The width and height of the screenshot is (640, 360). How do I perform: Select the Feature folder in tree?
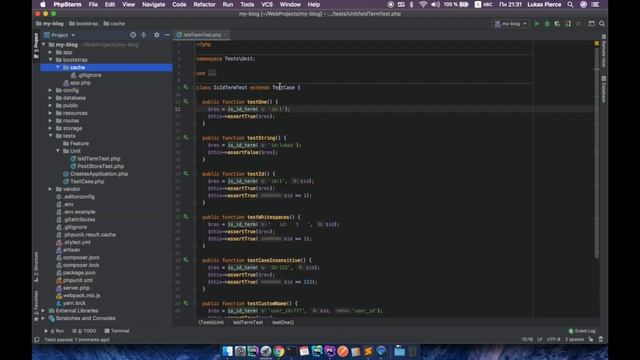click(79, 144)
